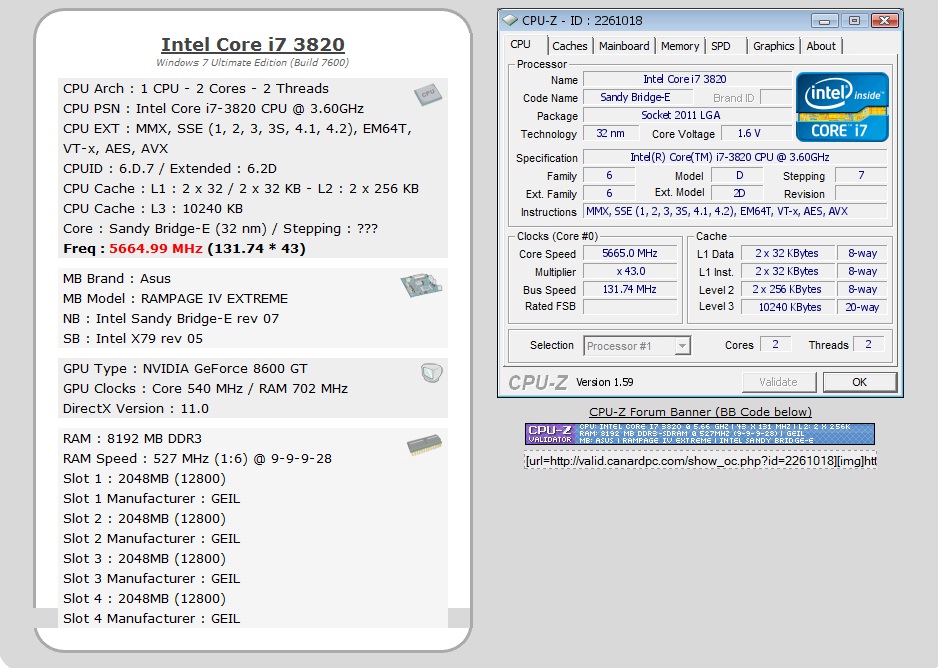Open the About tab
Screen dimensions: 938x668
[x=821, y=46]
